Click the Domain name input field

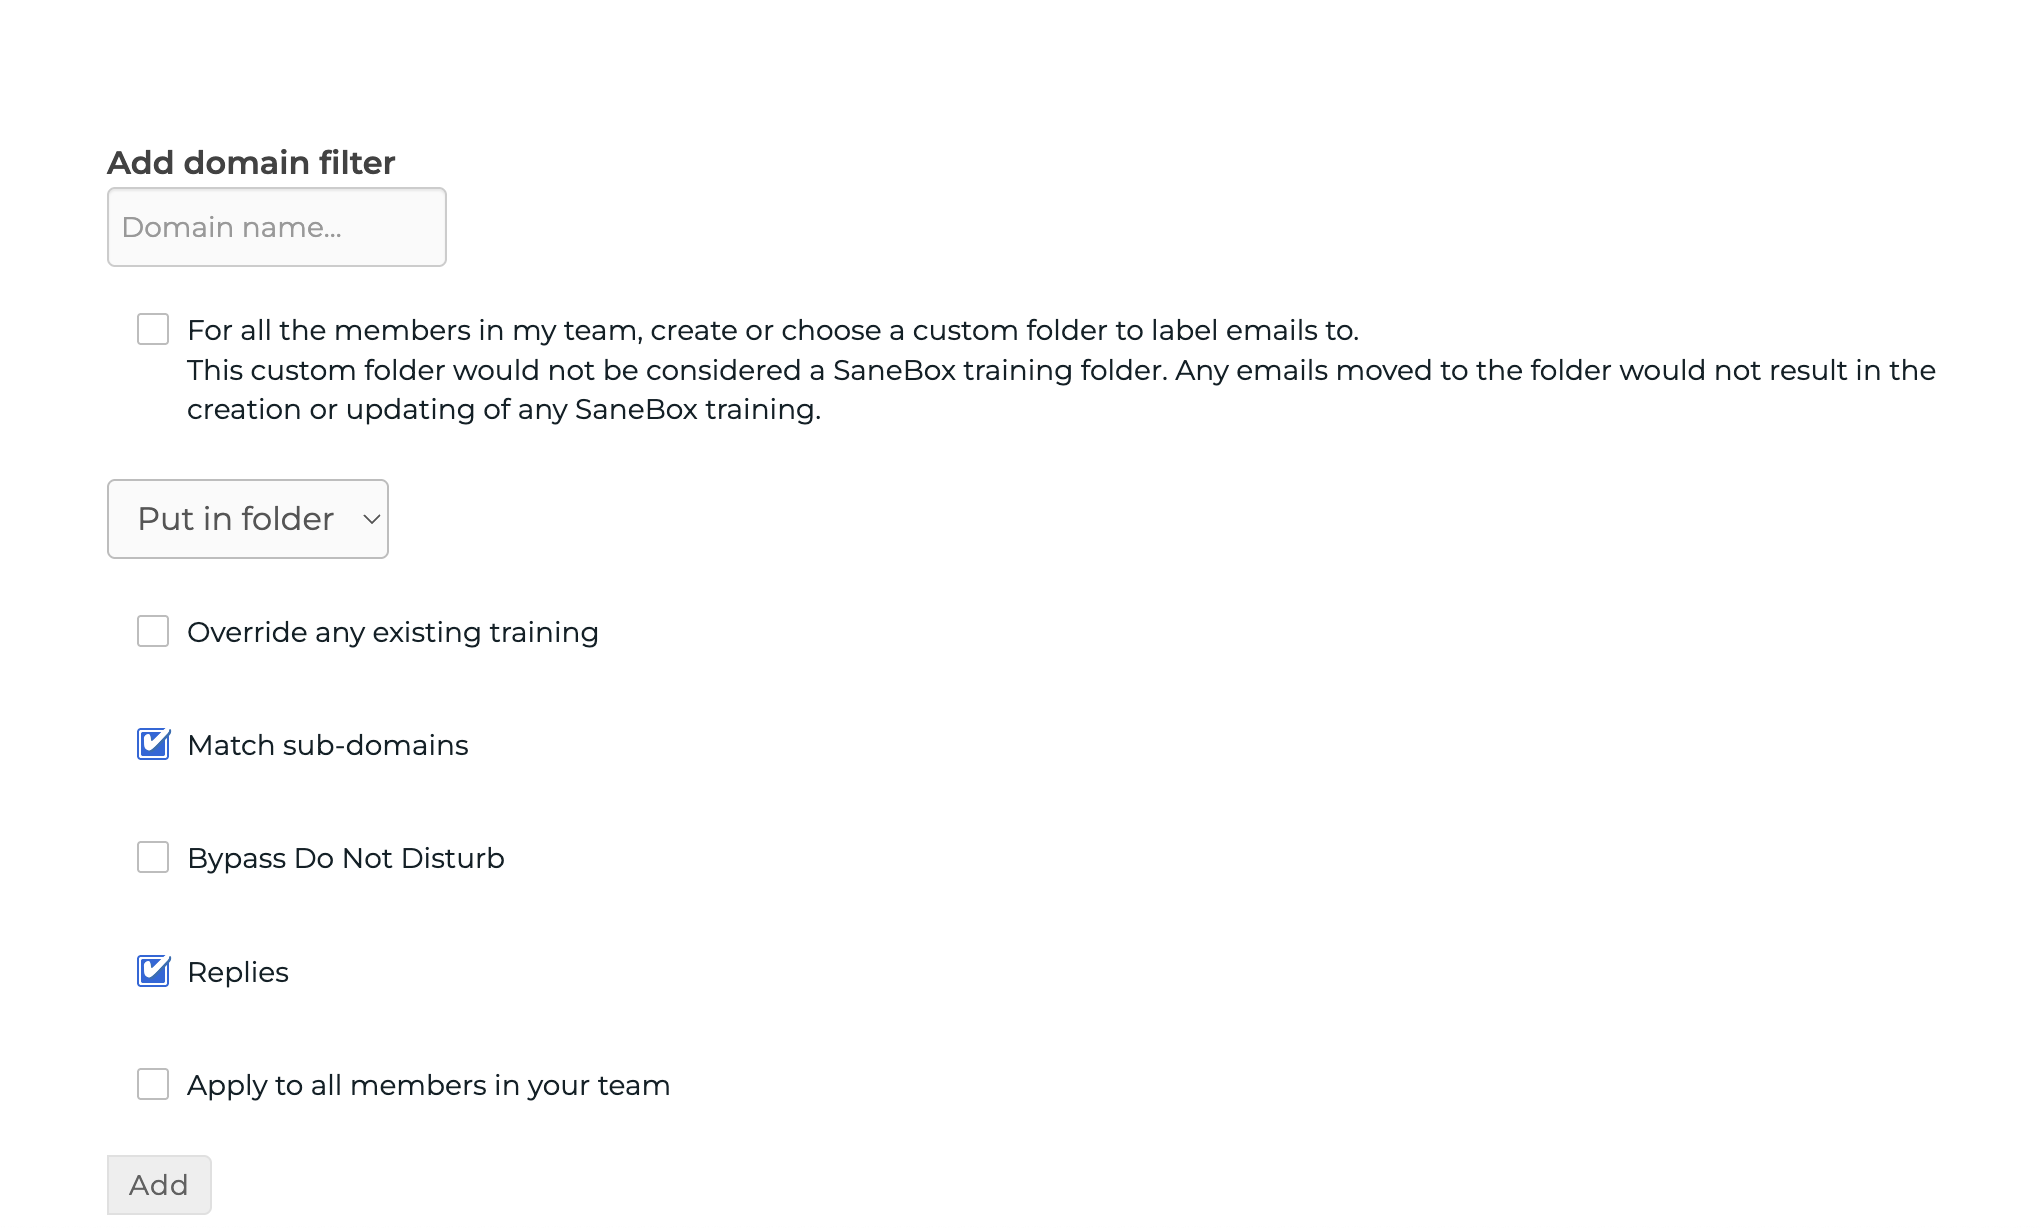277,227
